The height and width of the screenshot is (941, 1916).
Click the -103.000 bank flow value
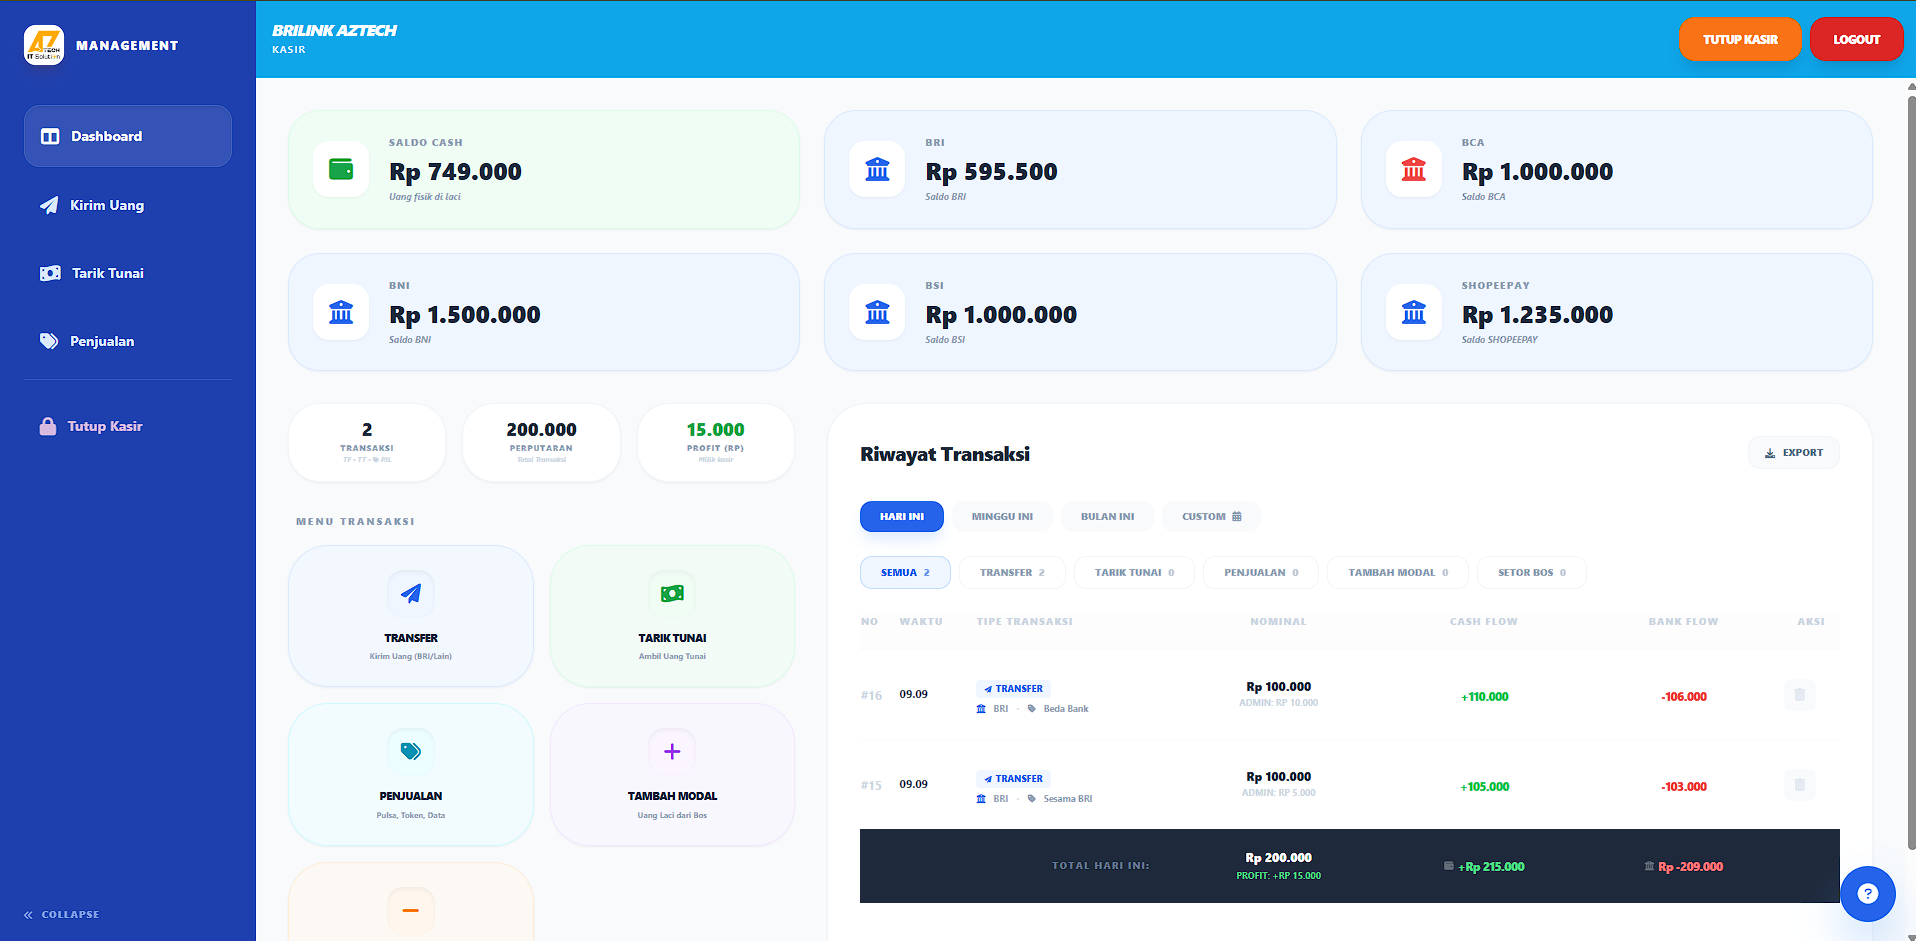click(1684, 787)
